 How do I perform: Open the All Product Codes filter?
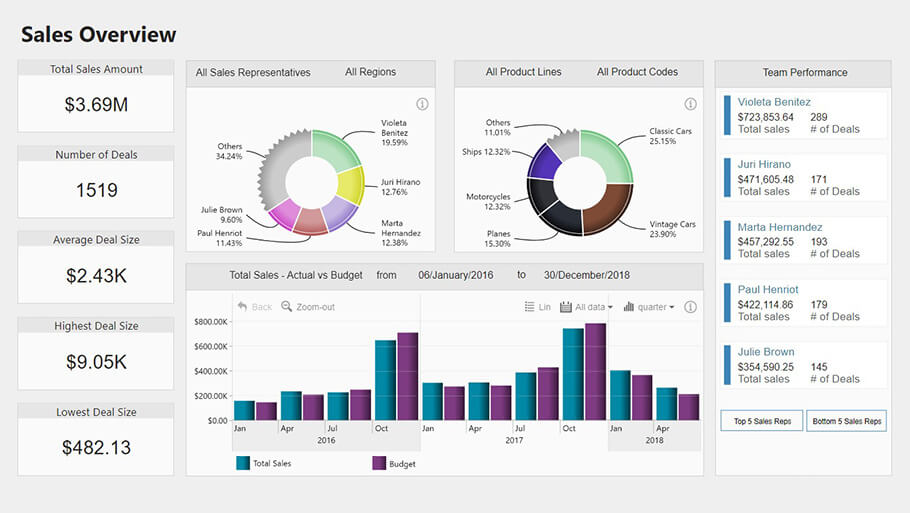[637, 72]
